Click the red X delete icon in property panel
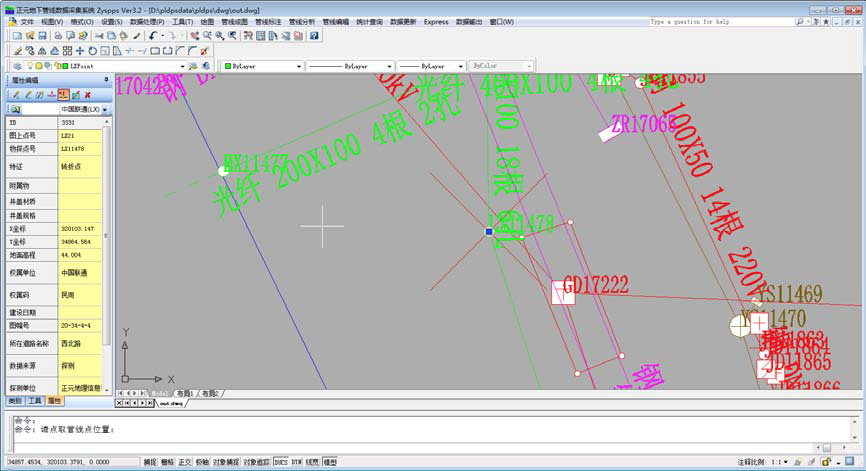The height and width of the screenshot is (471, 866). (x=88, y=94)
